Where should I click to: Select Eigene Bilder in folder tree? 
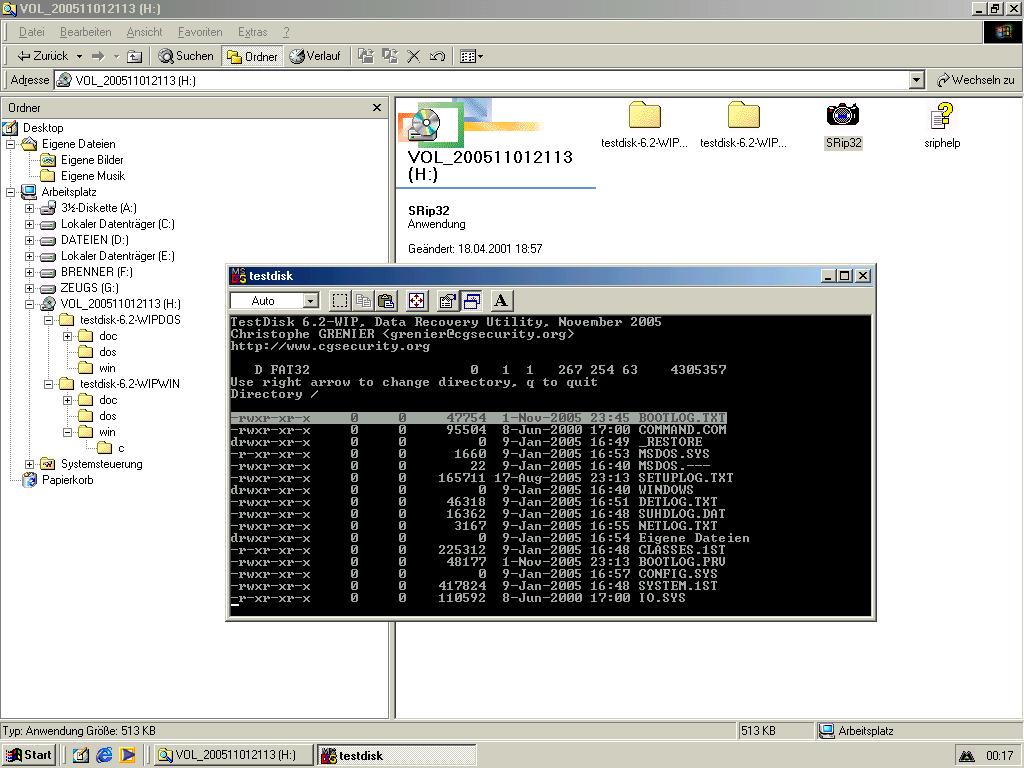92,160
